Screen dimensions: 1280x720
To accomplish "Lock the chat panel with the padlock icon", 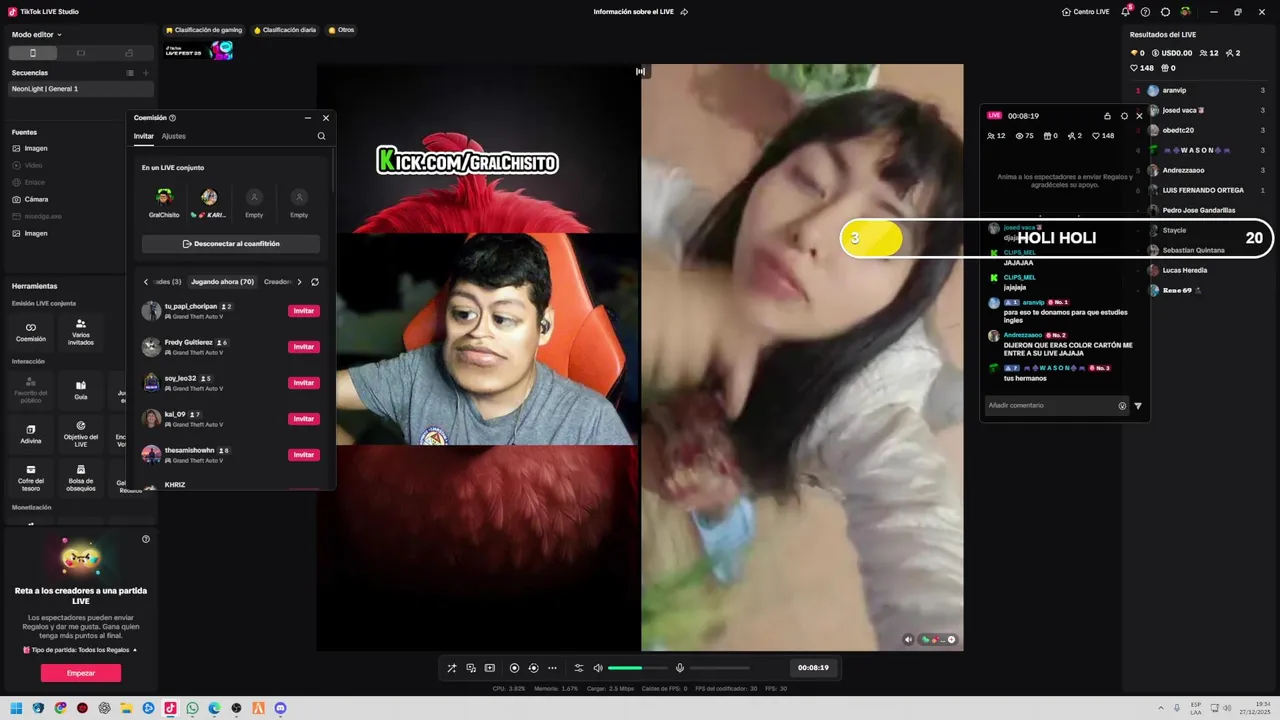I will (1107, 116).
